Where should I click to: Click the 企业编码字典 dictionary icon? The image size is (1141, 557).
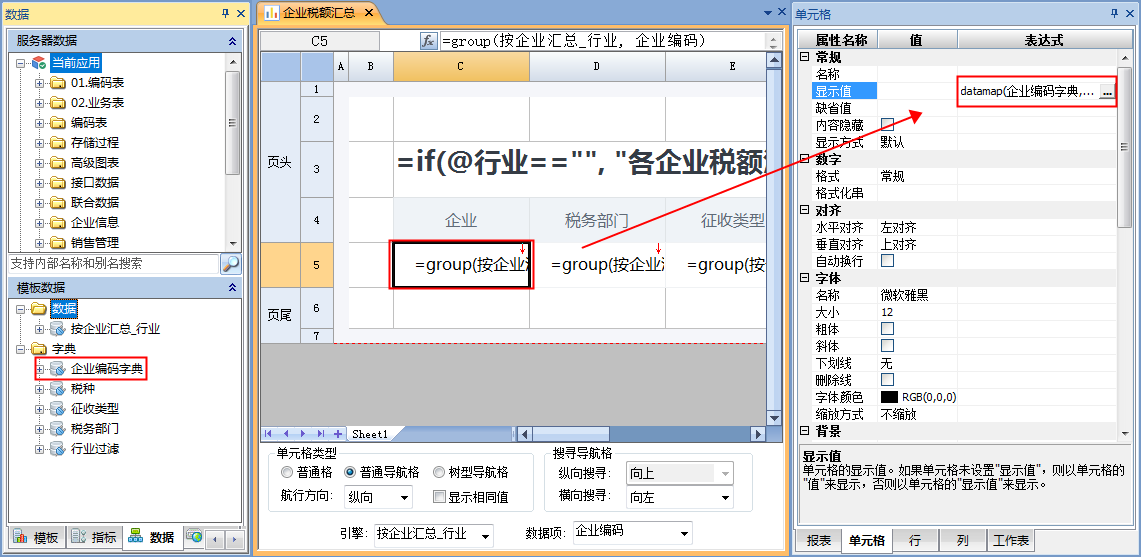click(59, 370)
